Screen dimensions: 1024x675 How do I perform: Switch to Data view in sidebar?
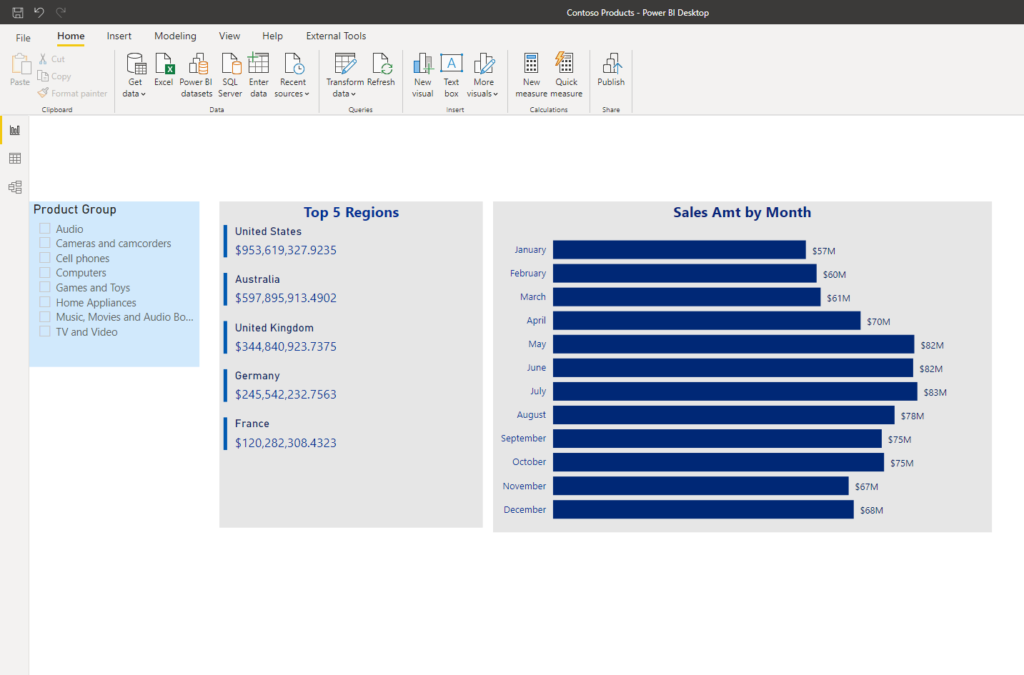[x=15, y=159]
